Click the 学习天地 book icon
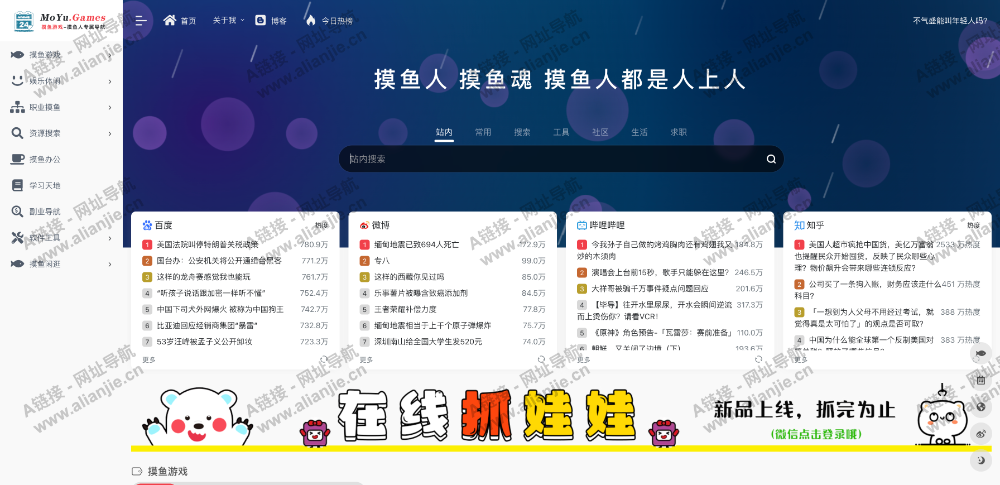Viewport: 1000px width, 485px height. pyautogui.click(x=18, y=185)
